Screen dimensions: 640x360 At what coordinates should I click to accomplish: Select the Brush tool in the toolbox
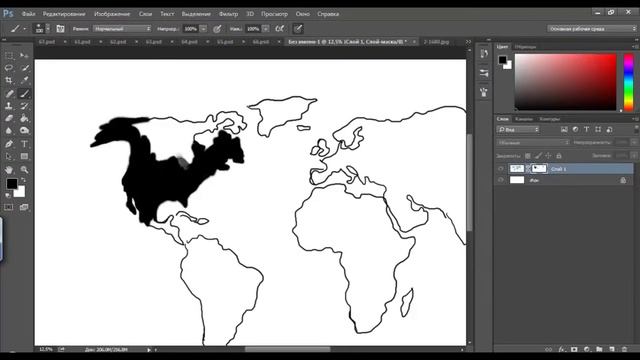(24, 93)
